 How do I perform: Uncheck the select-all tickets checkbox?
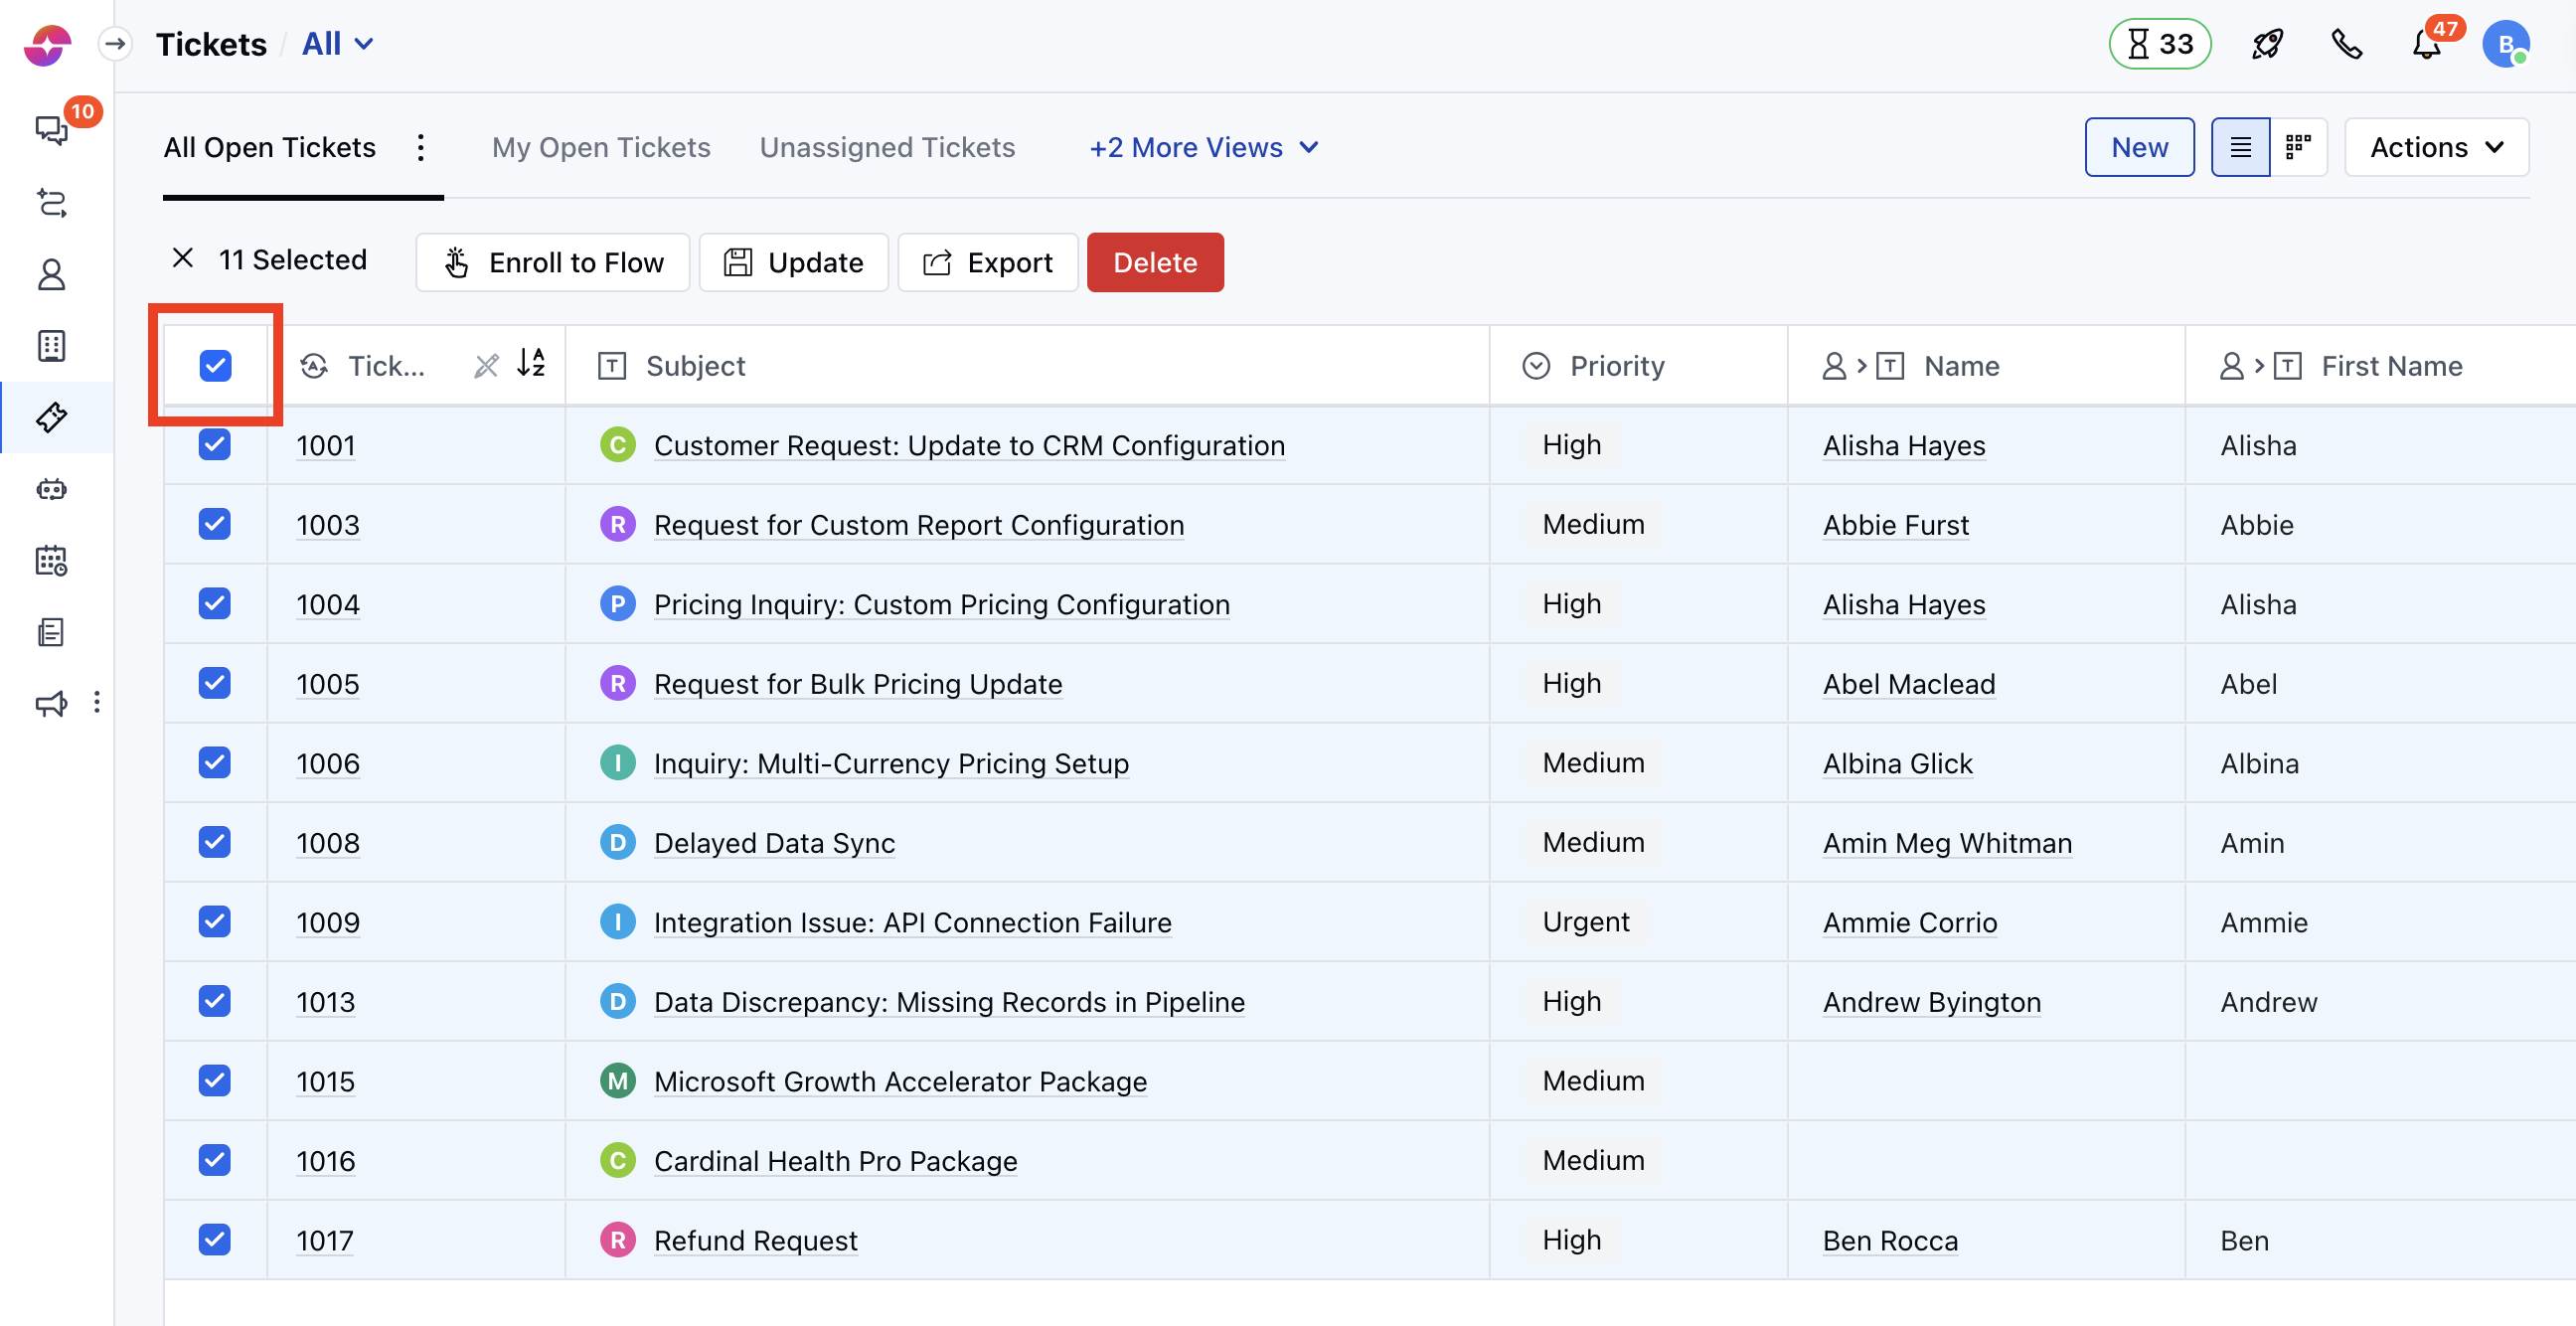coord(215,366)
